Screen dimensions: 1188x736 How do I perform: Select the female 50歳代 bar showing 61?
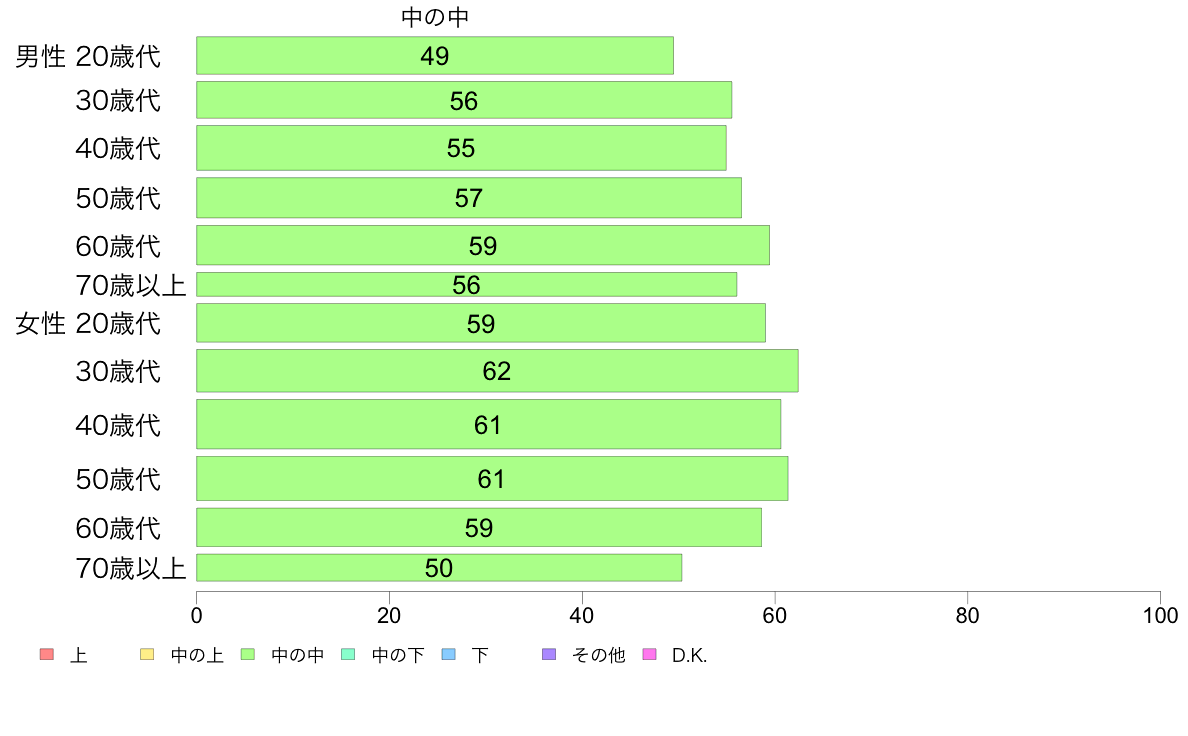point(492,478)
